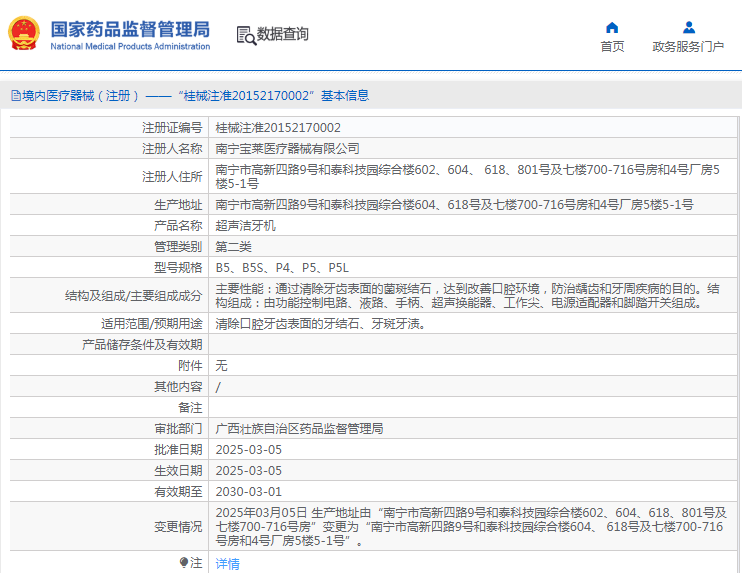
Task: Open 数据查询 text link
Action: pyautogui.click(x=283, y=34)
